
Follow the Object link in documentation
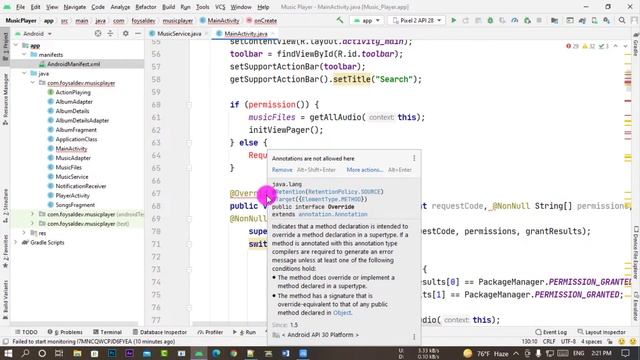[x=342, y=313]
